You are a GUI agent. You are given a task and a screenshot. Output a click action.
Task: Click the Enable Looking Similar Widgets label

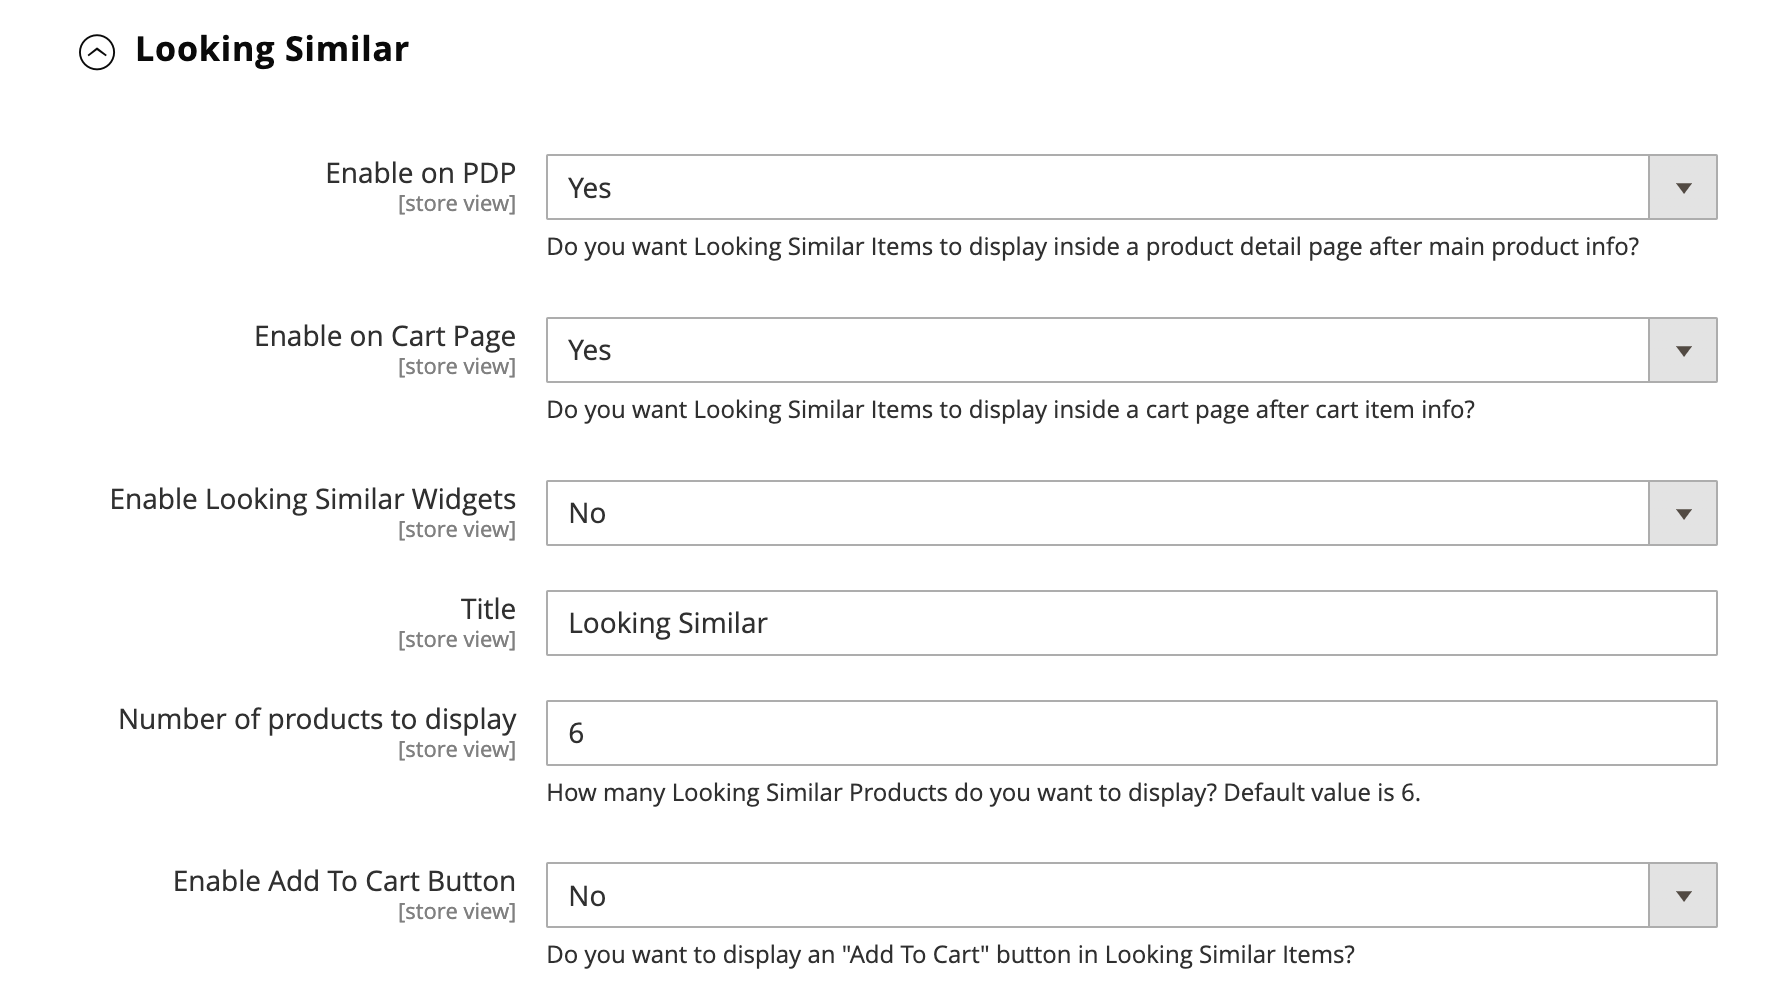(x=313, y=498)
